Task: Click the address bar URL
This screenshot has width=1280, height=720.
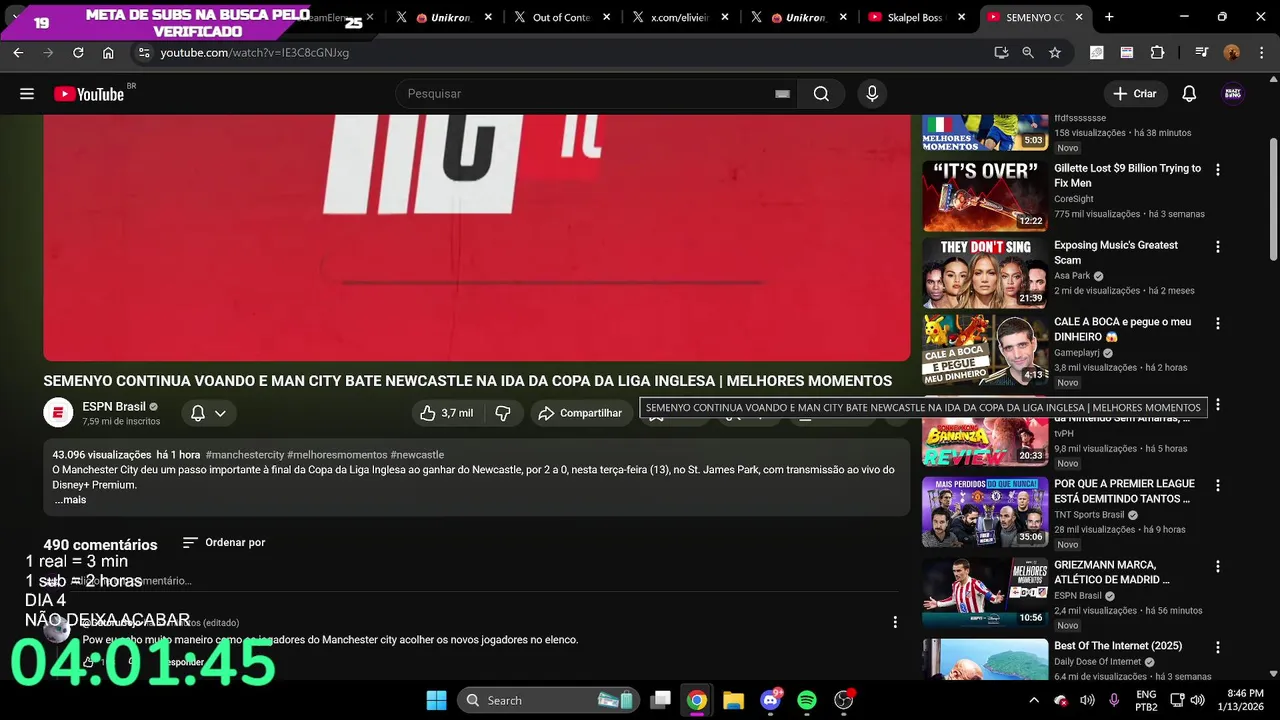Action: 255,53
